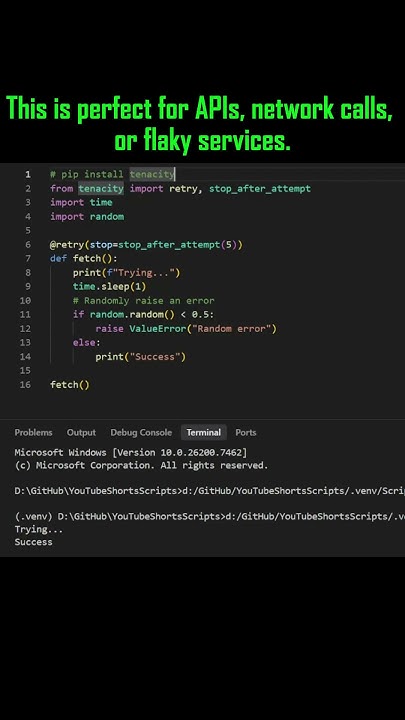Click the 'Trying...' terminal output

pyautogui.click(x=39, y=529)
